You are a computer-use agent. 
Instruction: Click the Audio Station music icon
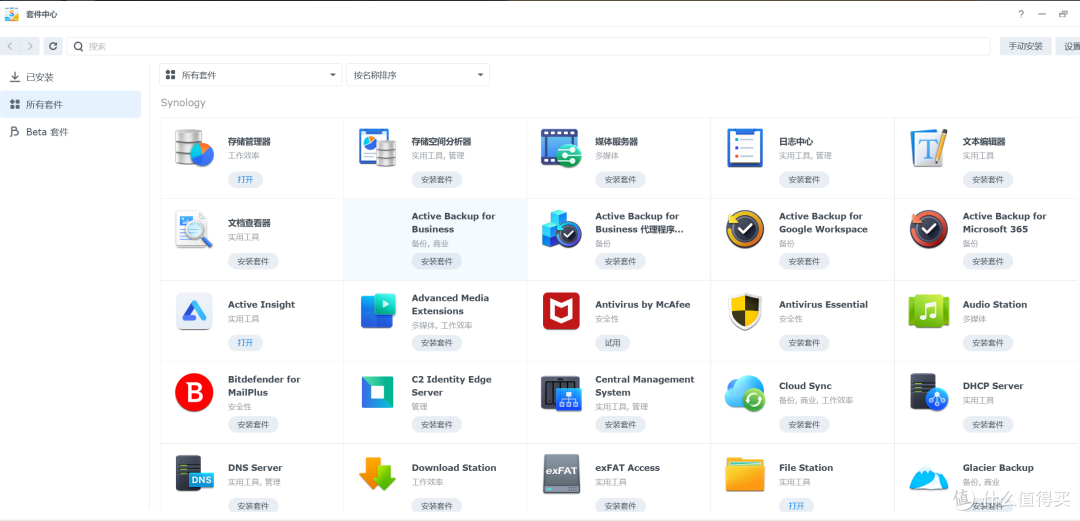[928, 311]
